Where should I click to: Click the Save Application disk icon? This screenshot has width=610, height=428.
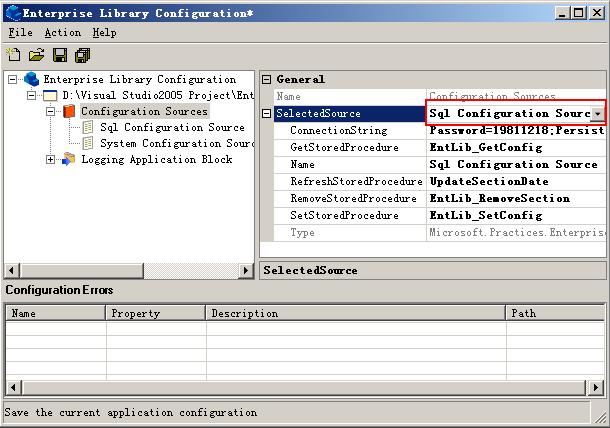60,55
